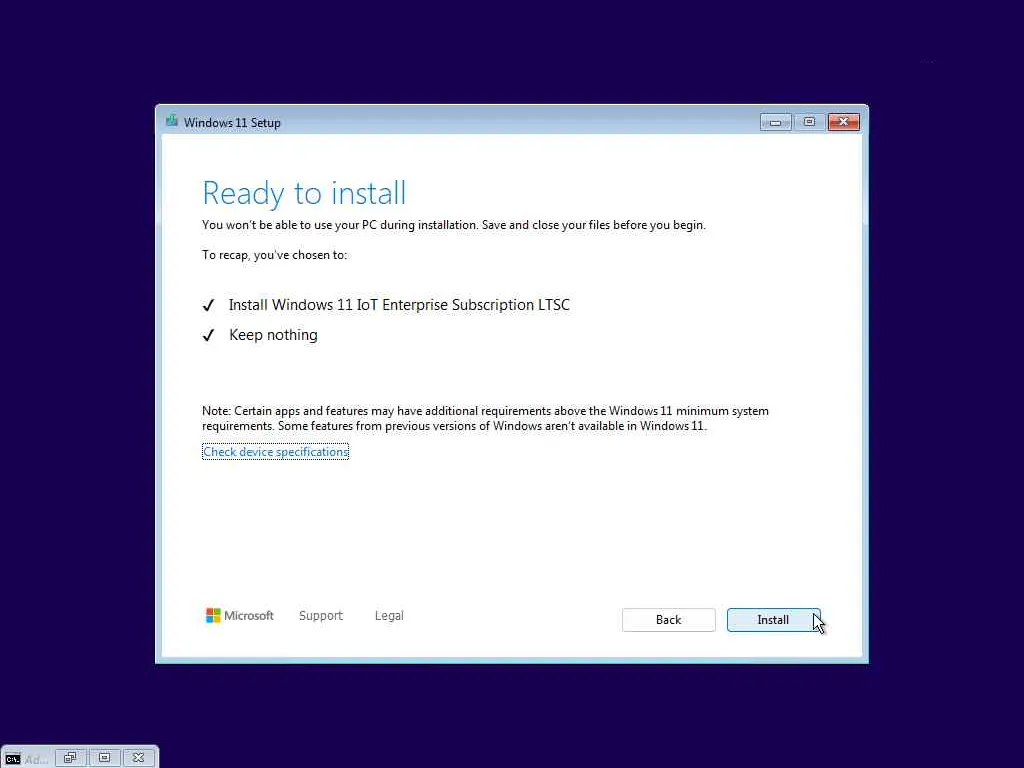Open the Check device specifications link
The width and height of the screenshot is (1024, 768).
click(276, 452)
